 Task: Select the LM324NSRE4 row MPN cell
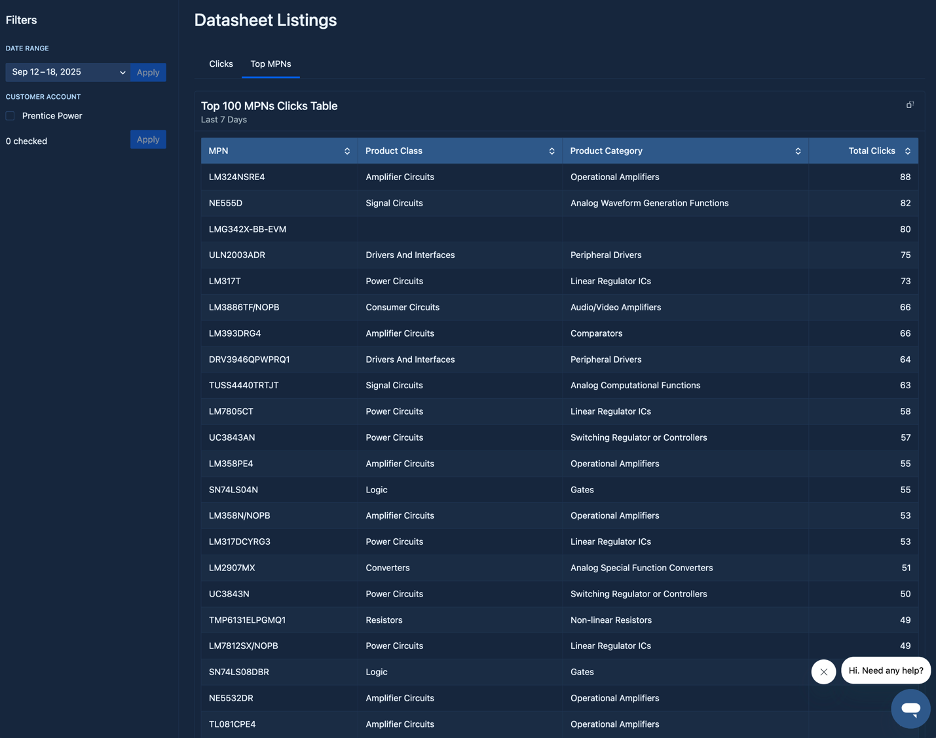pyautogui.click(x=237, y=177)
